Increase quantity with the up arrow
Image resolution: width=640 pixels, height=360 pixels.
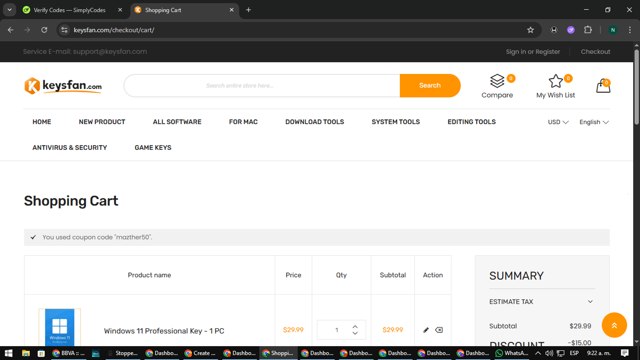355,327
